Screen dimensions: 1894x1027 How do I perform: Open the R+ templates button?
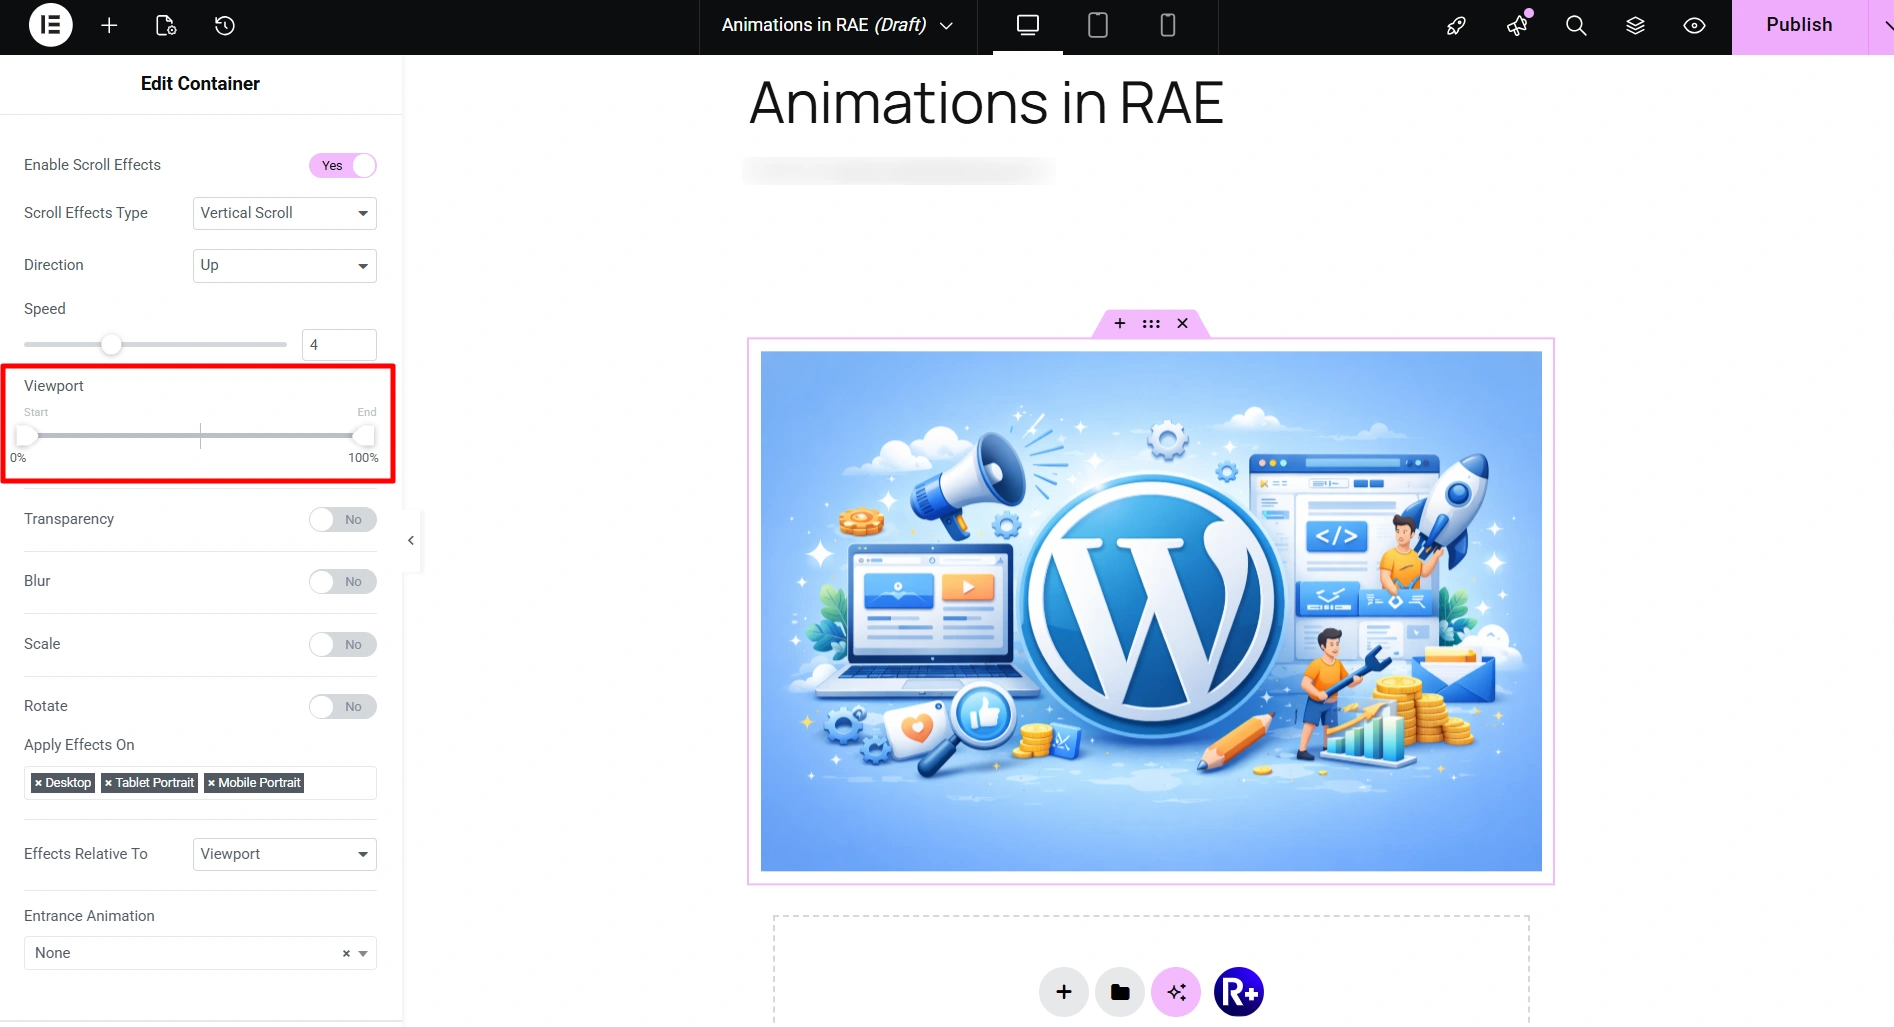tap(1238, 991)
